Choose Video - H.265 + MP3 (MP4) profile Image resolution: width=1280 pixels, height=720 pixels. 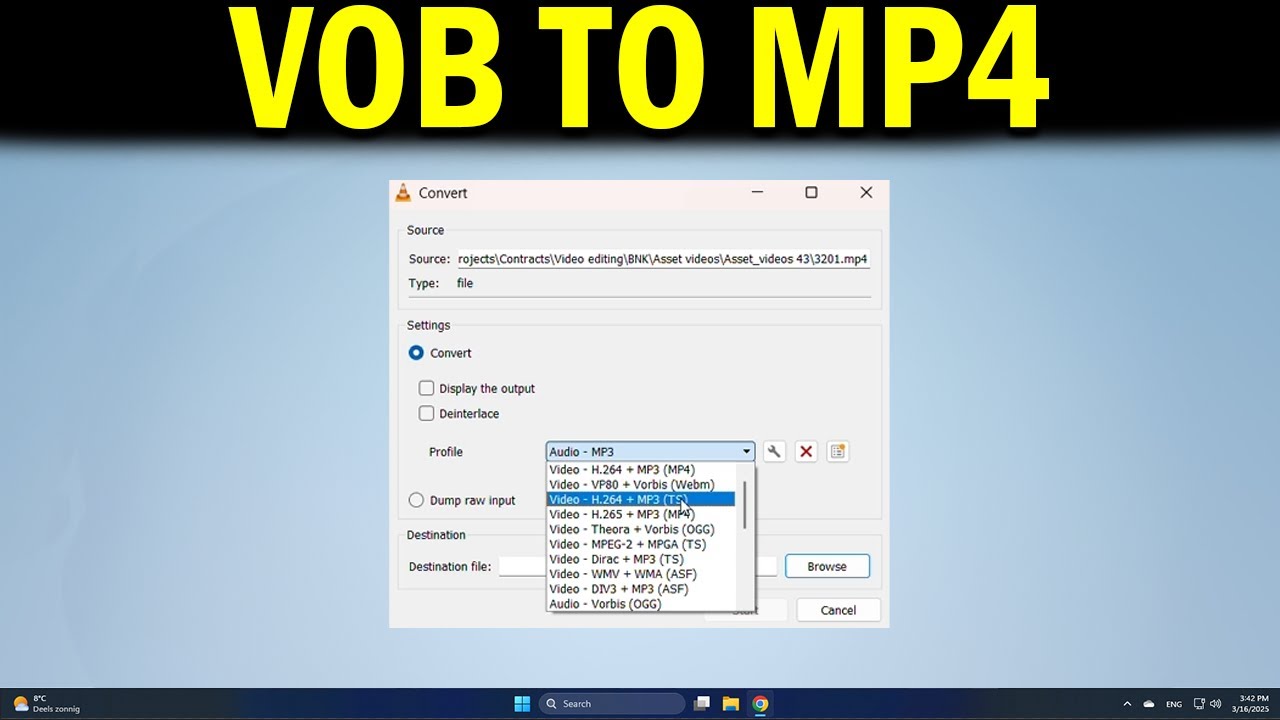pos(641,514)
